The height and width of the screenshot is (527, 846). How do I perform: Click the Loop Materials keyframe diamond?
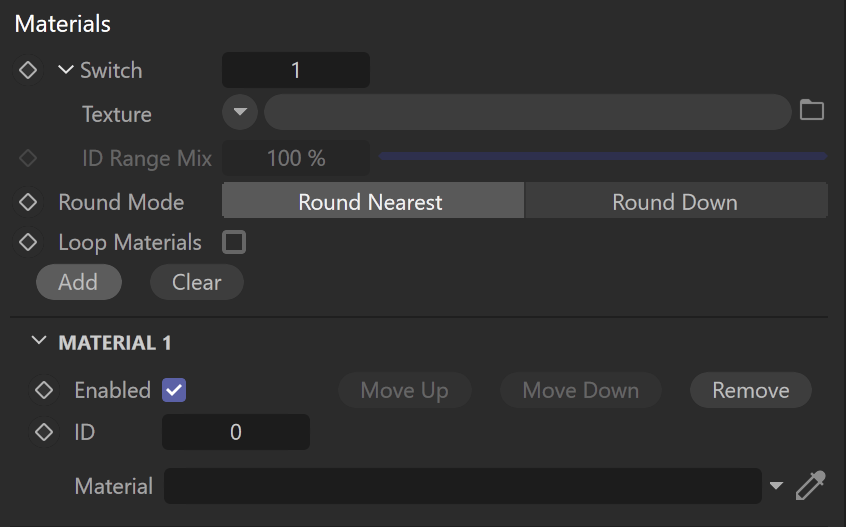coord(28,242)
